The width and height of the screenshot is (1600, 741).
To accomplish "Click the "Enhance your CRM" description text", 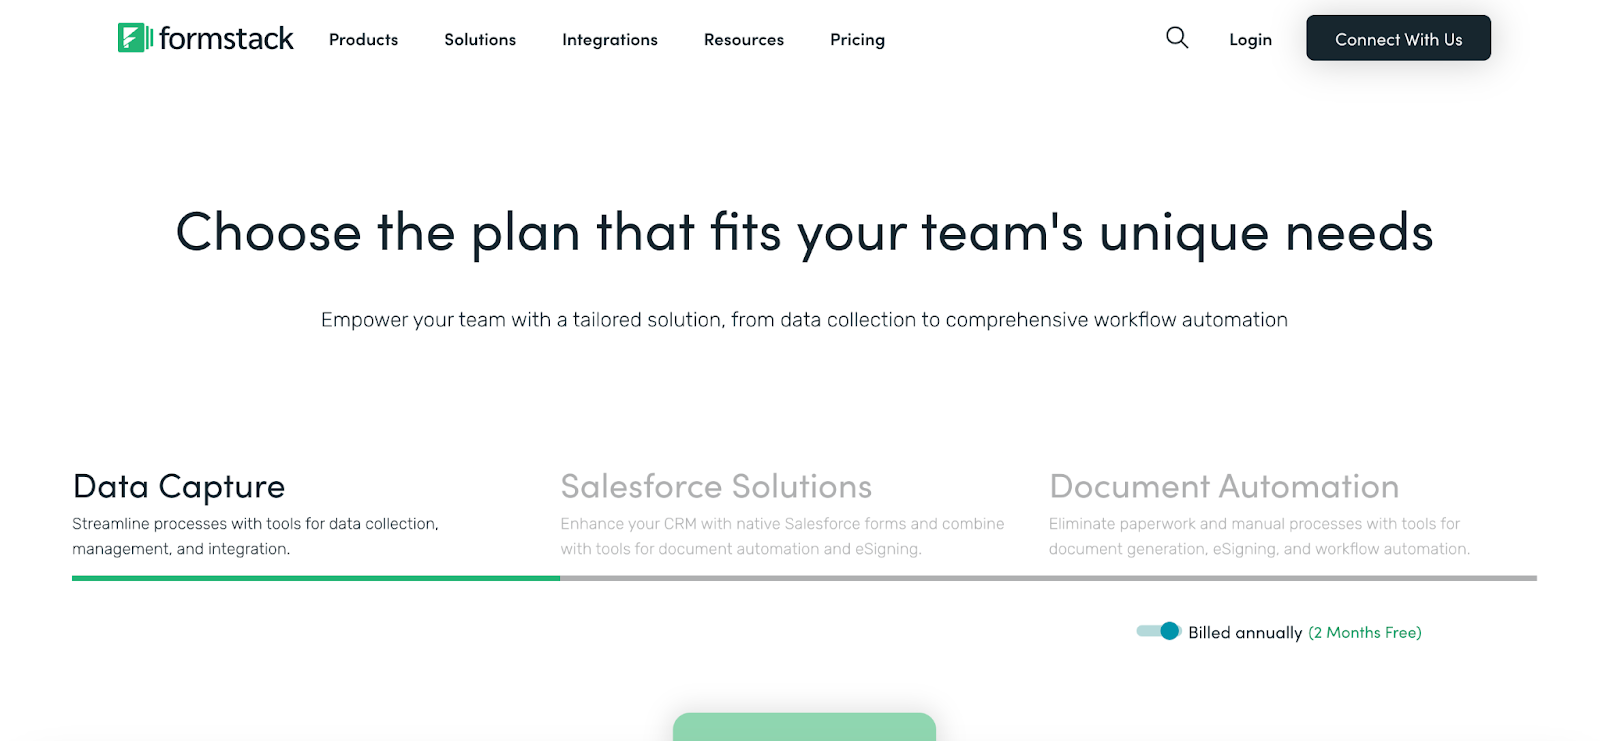I will point(782,536).
